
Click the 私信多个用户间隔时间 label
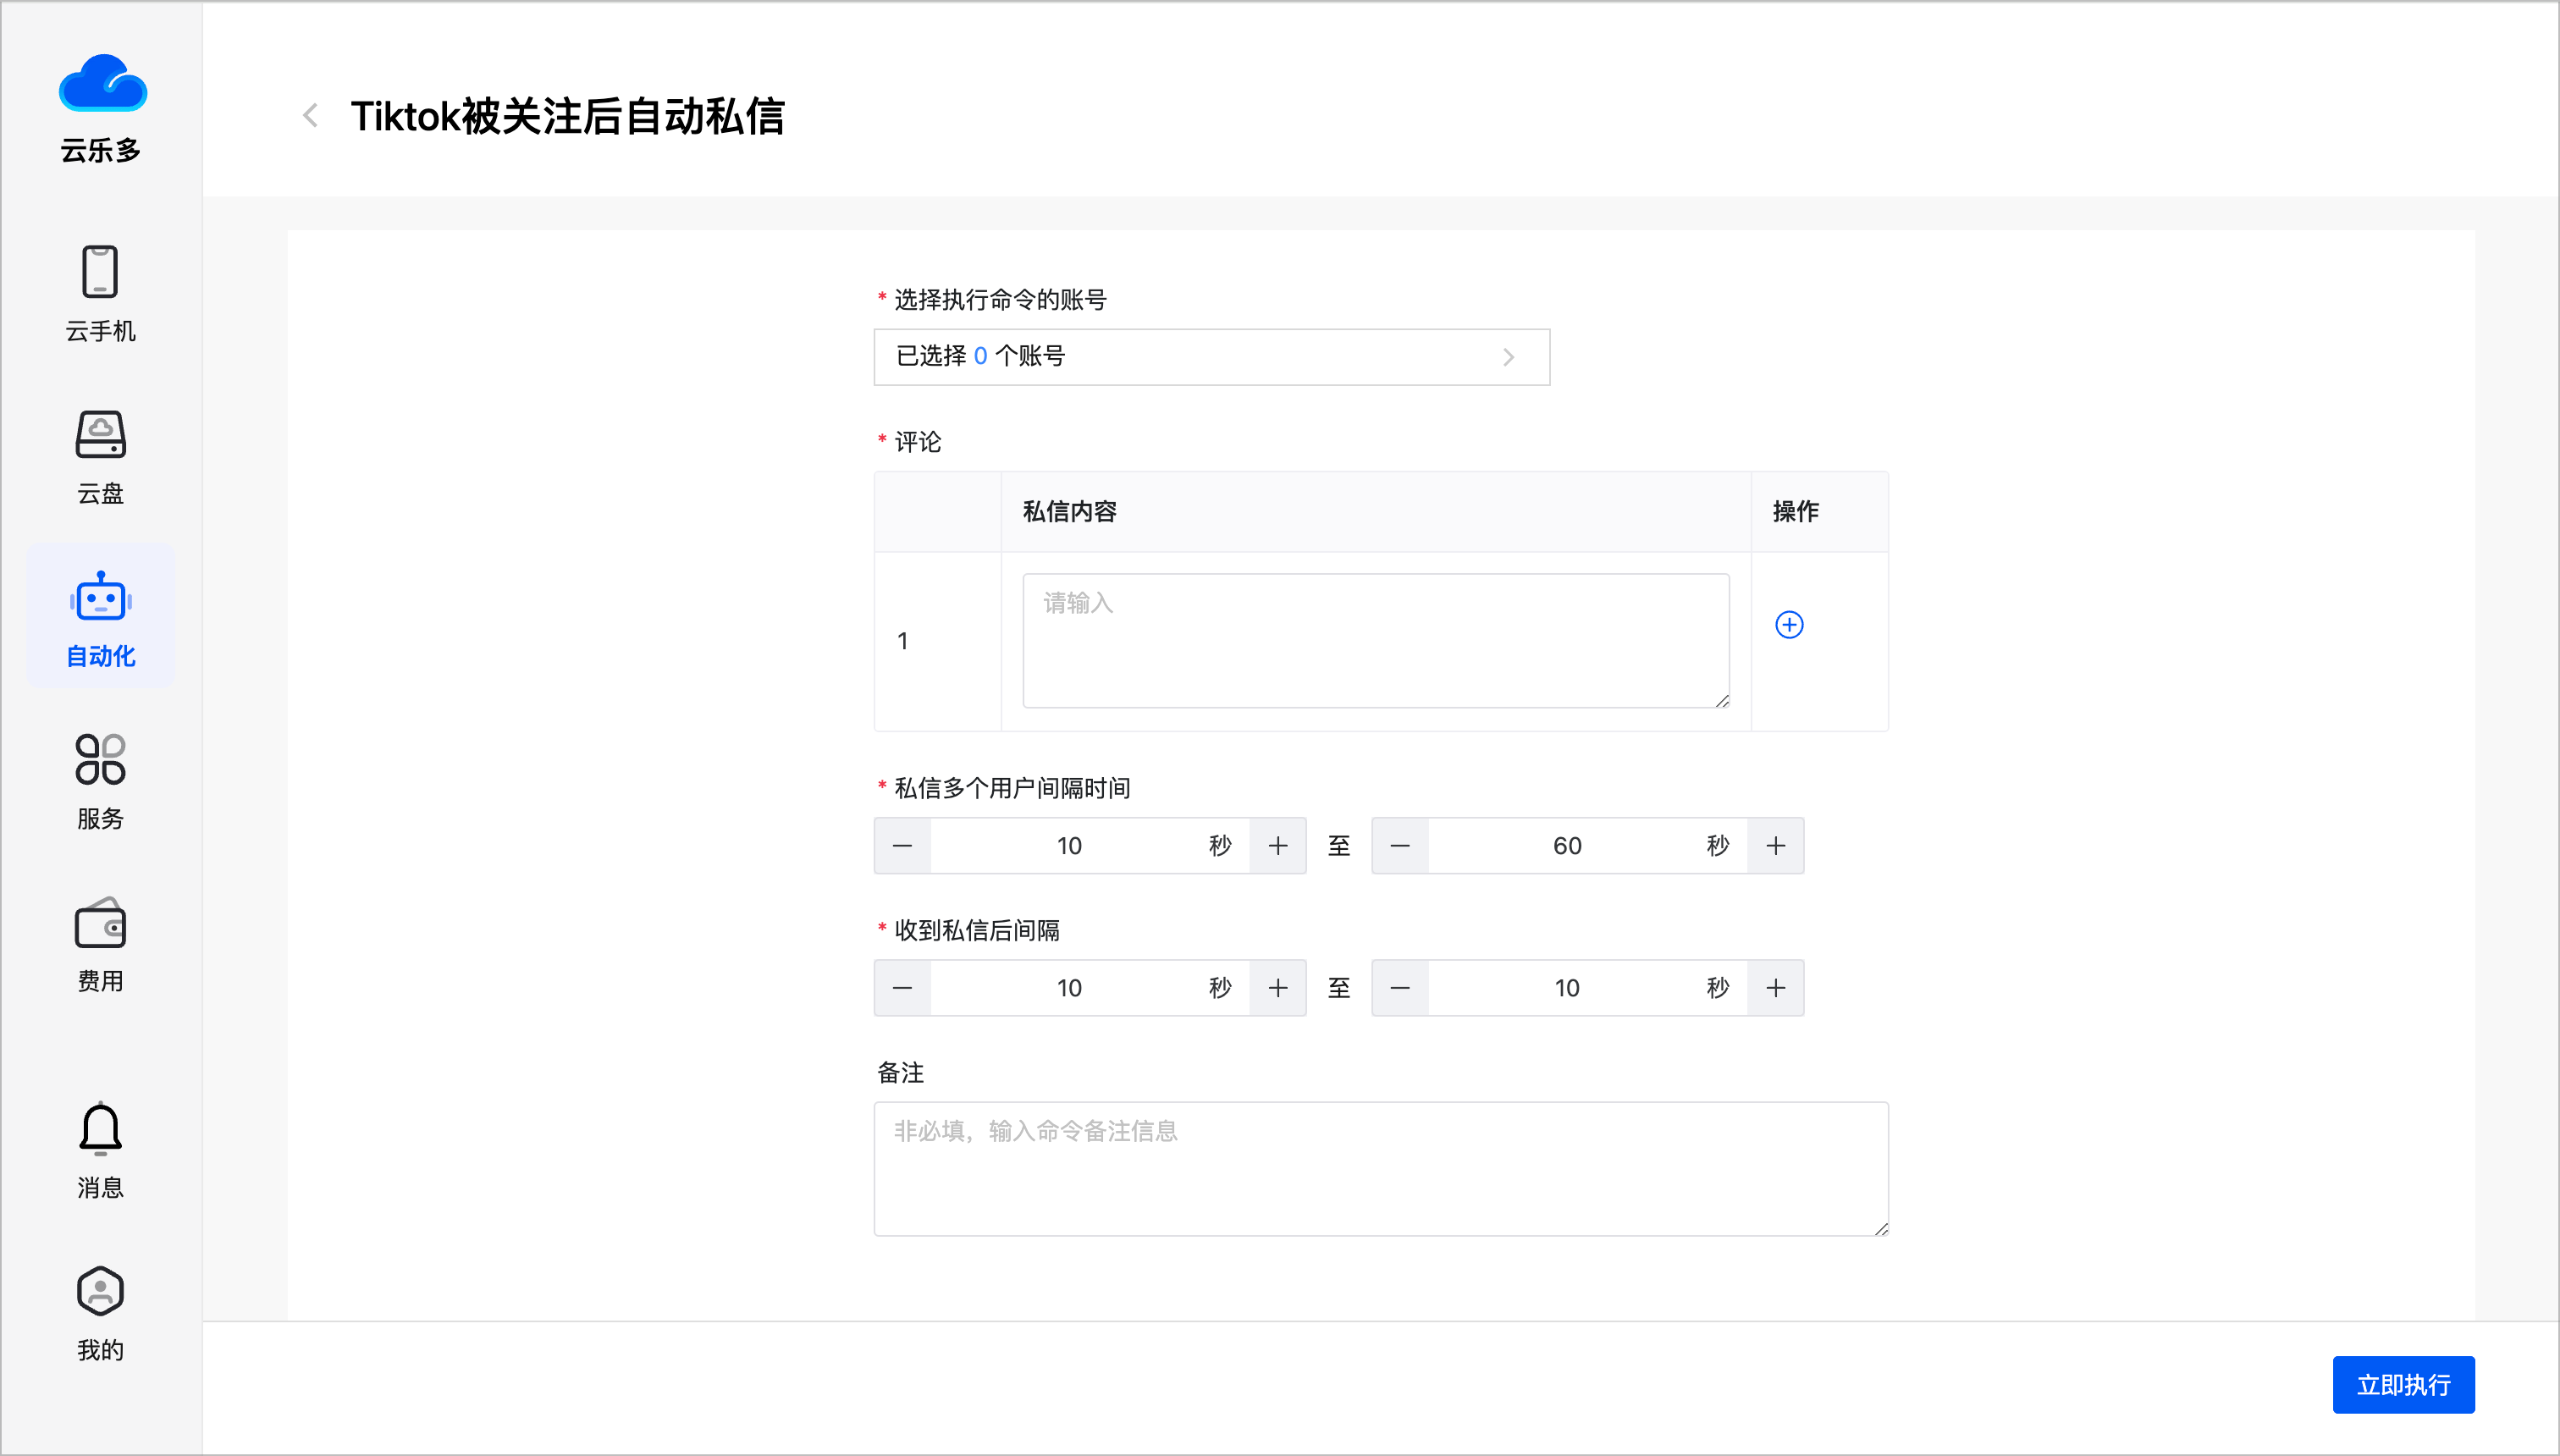click(x=1012, y=788)
